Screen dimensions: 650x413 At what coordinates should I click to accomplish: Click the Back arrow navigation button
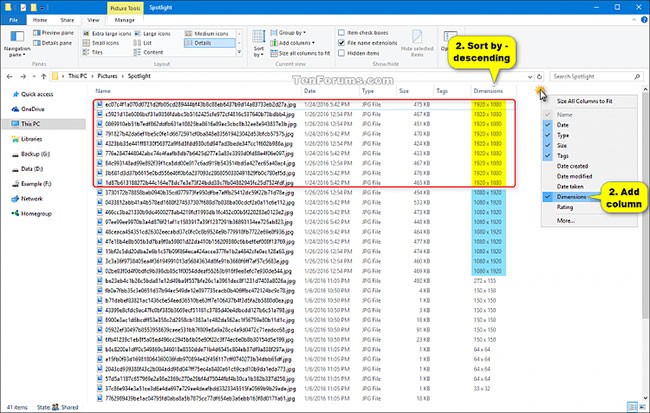[11, 75]
